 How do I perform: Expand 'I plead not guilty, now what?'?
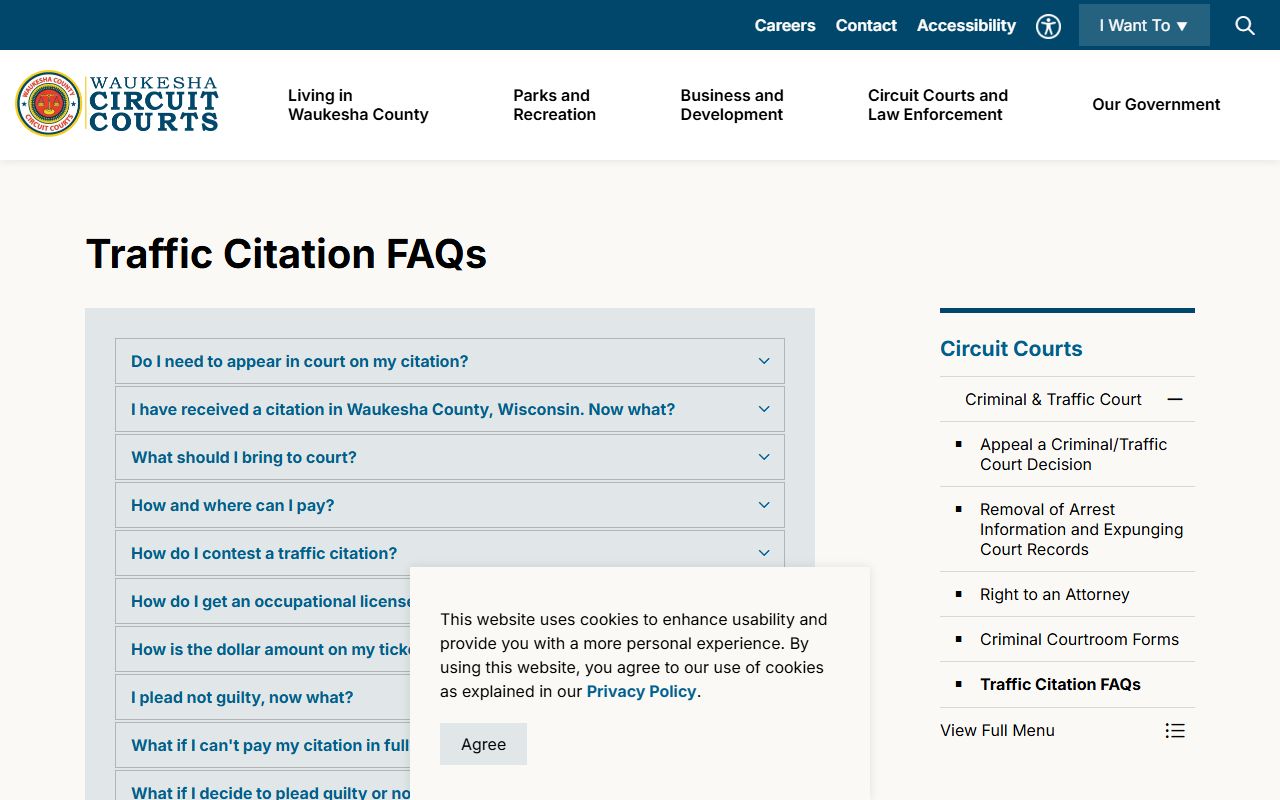coord(263,697)
